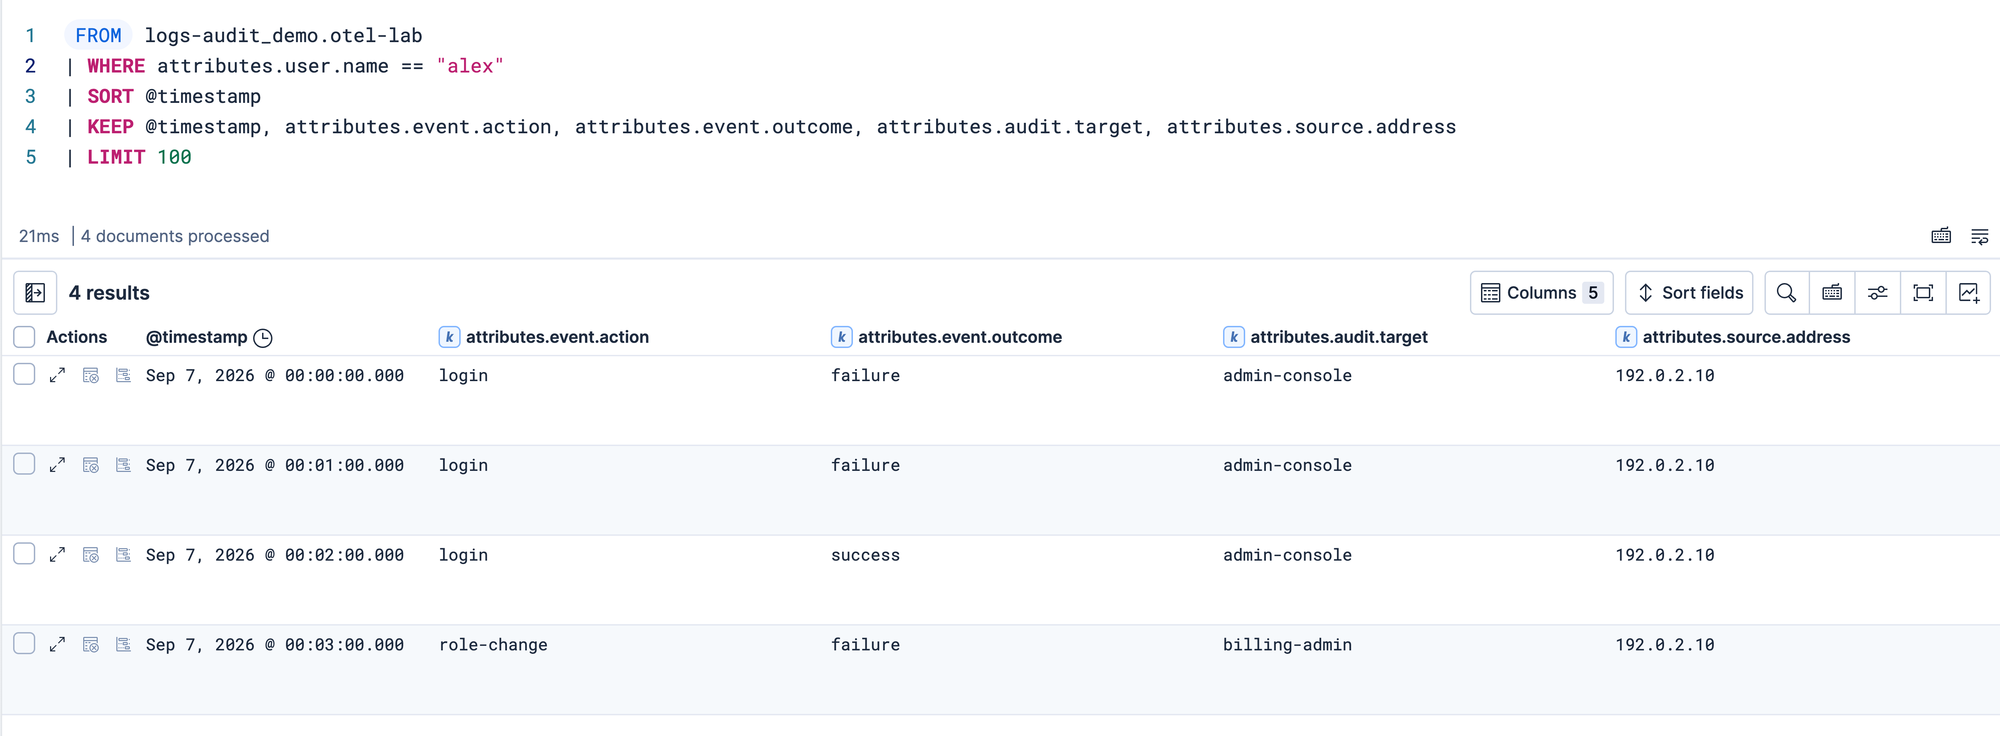Expand the role-change row details

(x=58, y=645)
